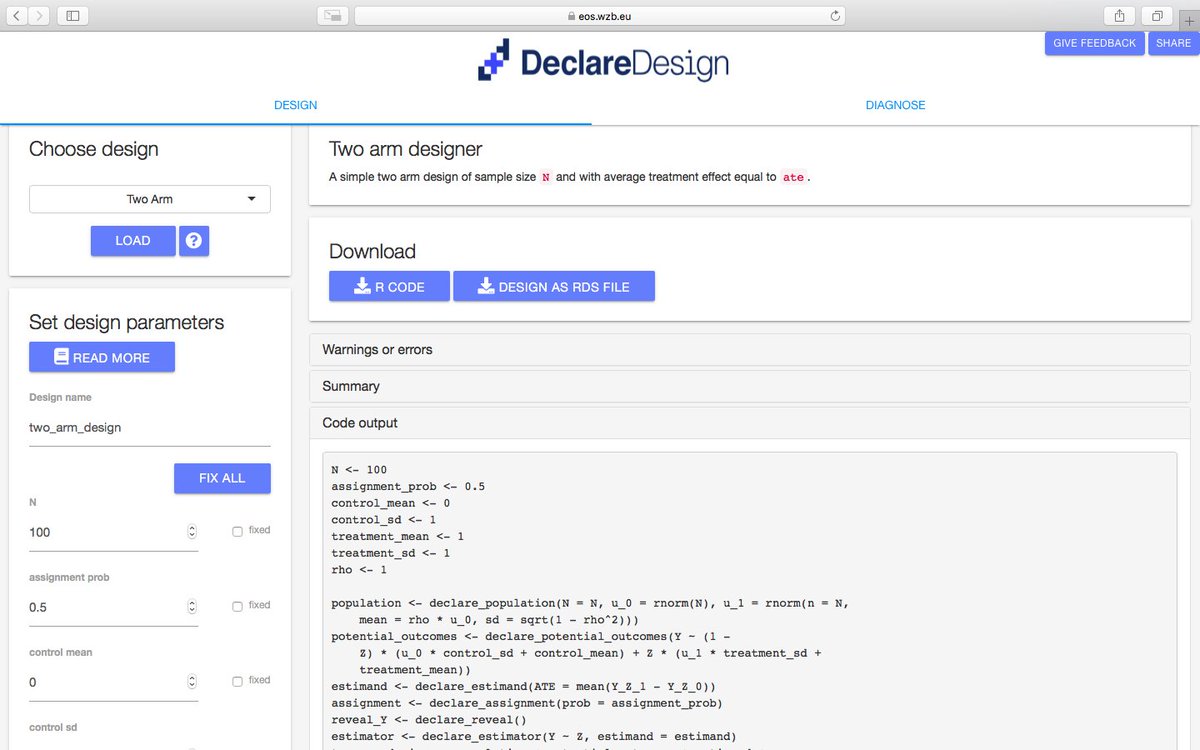Download DESIGN AS RDS FILE

tap(554, 286)
